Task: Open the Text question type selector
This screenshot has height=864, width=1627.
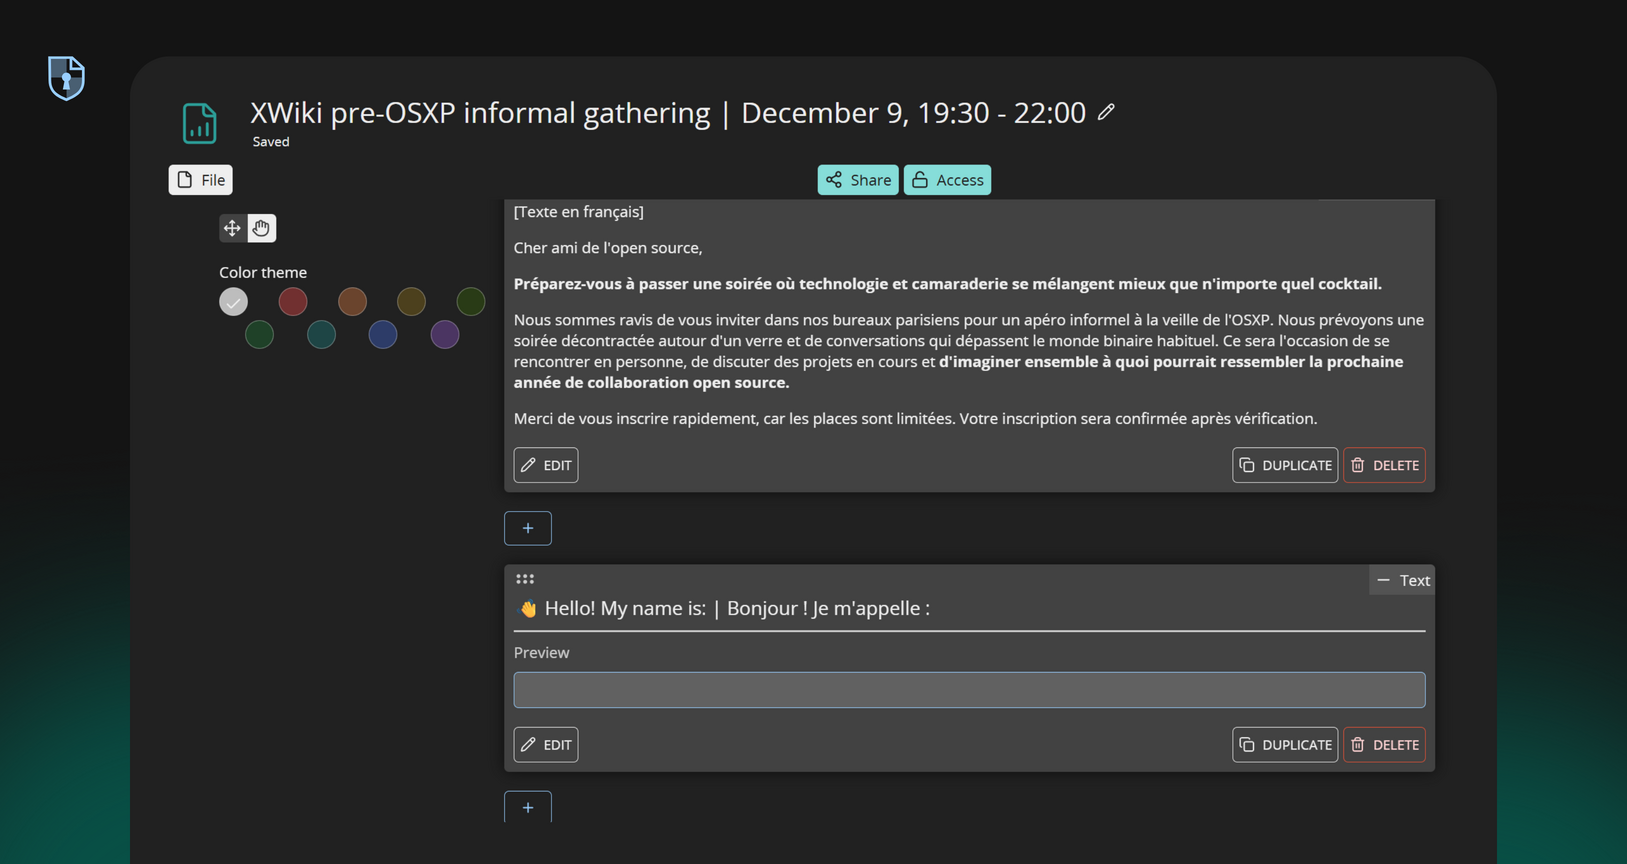Action: pos(1402,580)
